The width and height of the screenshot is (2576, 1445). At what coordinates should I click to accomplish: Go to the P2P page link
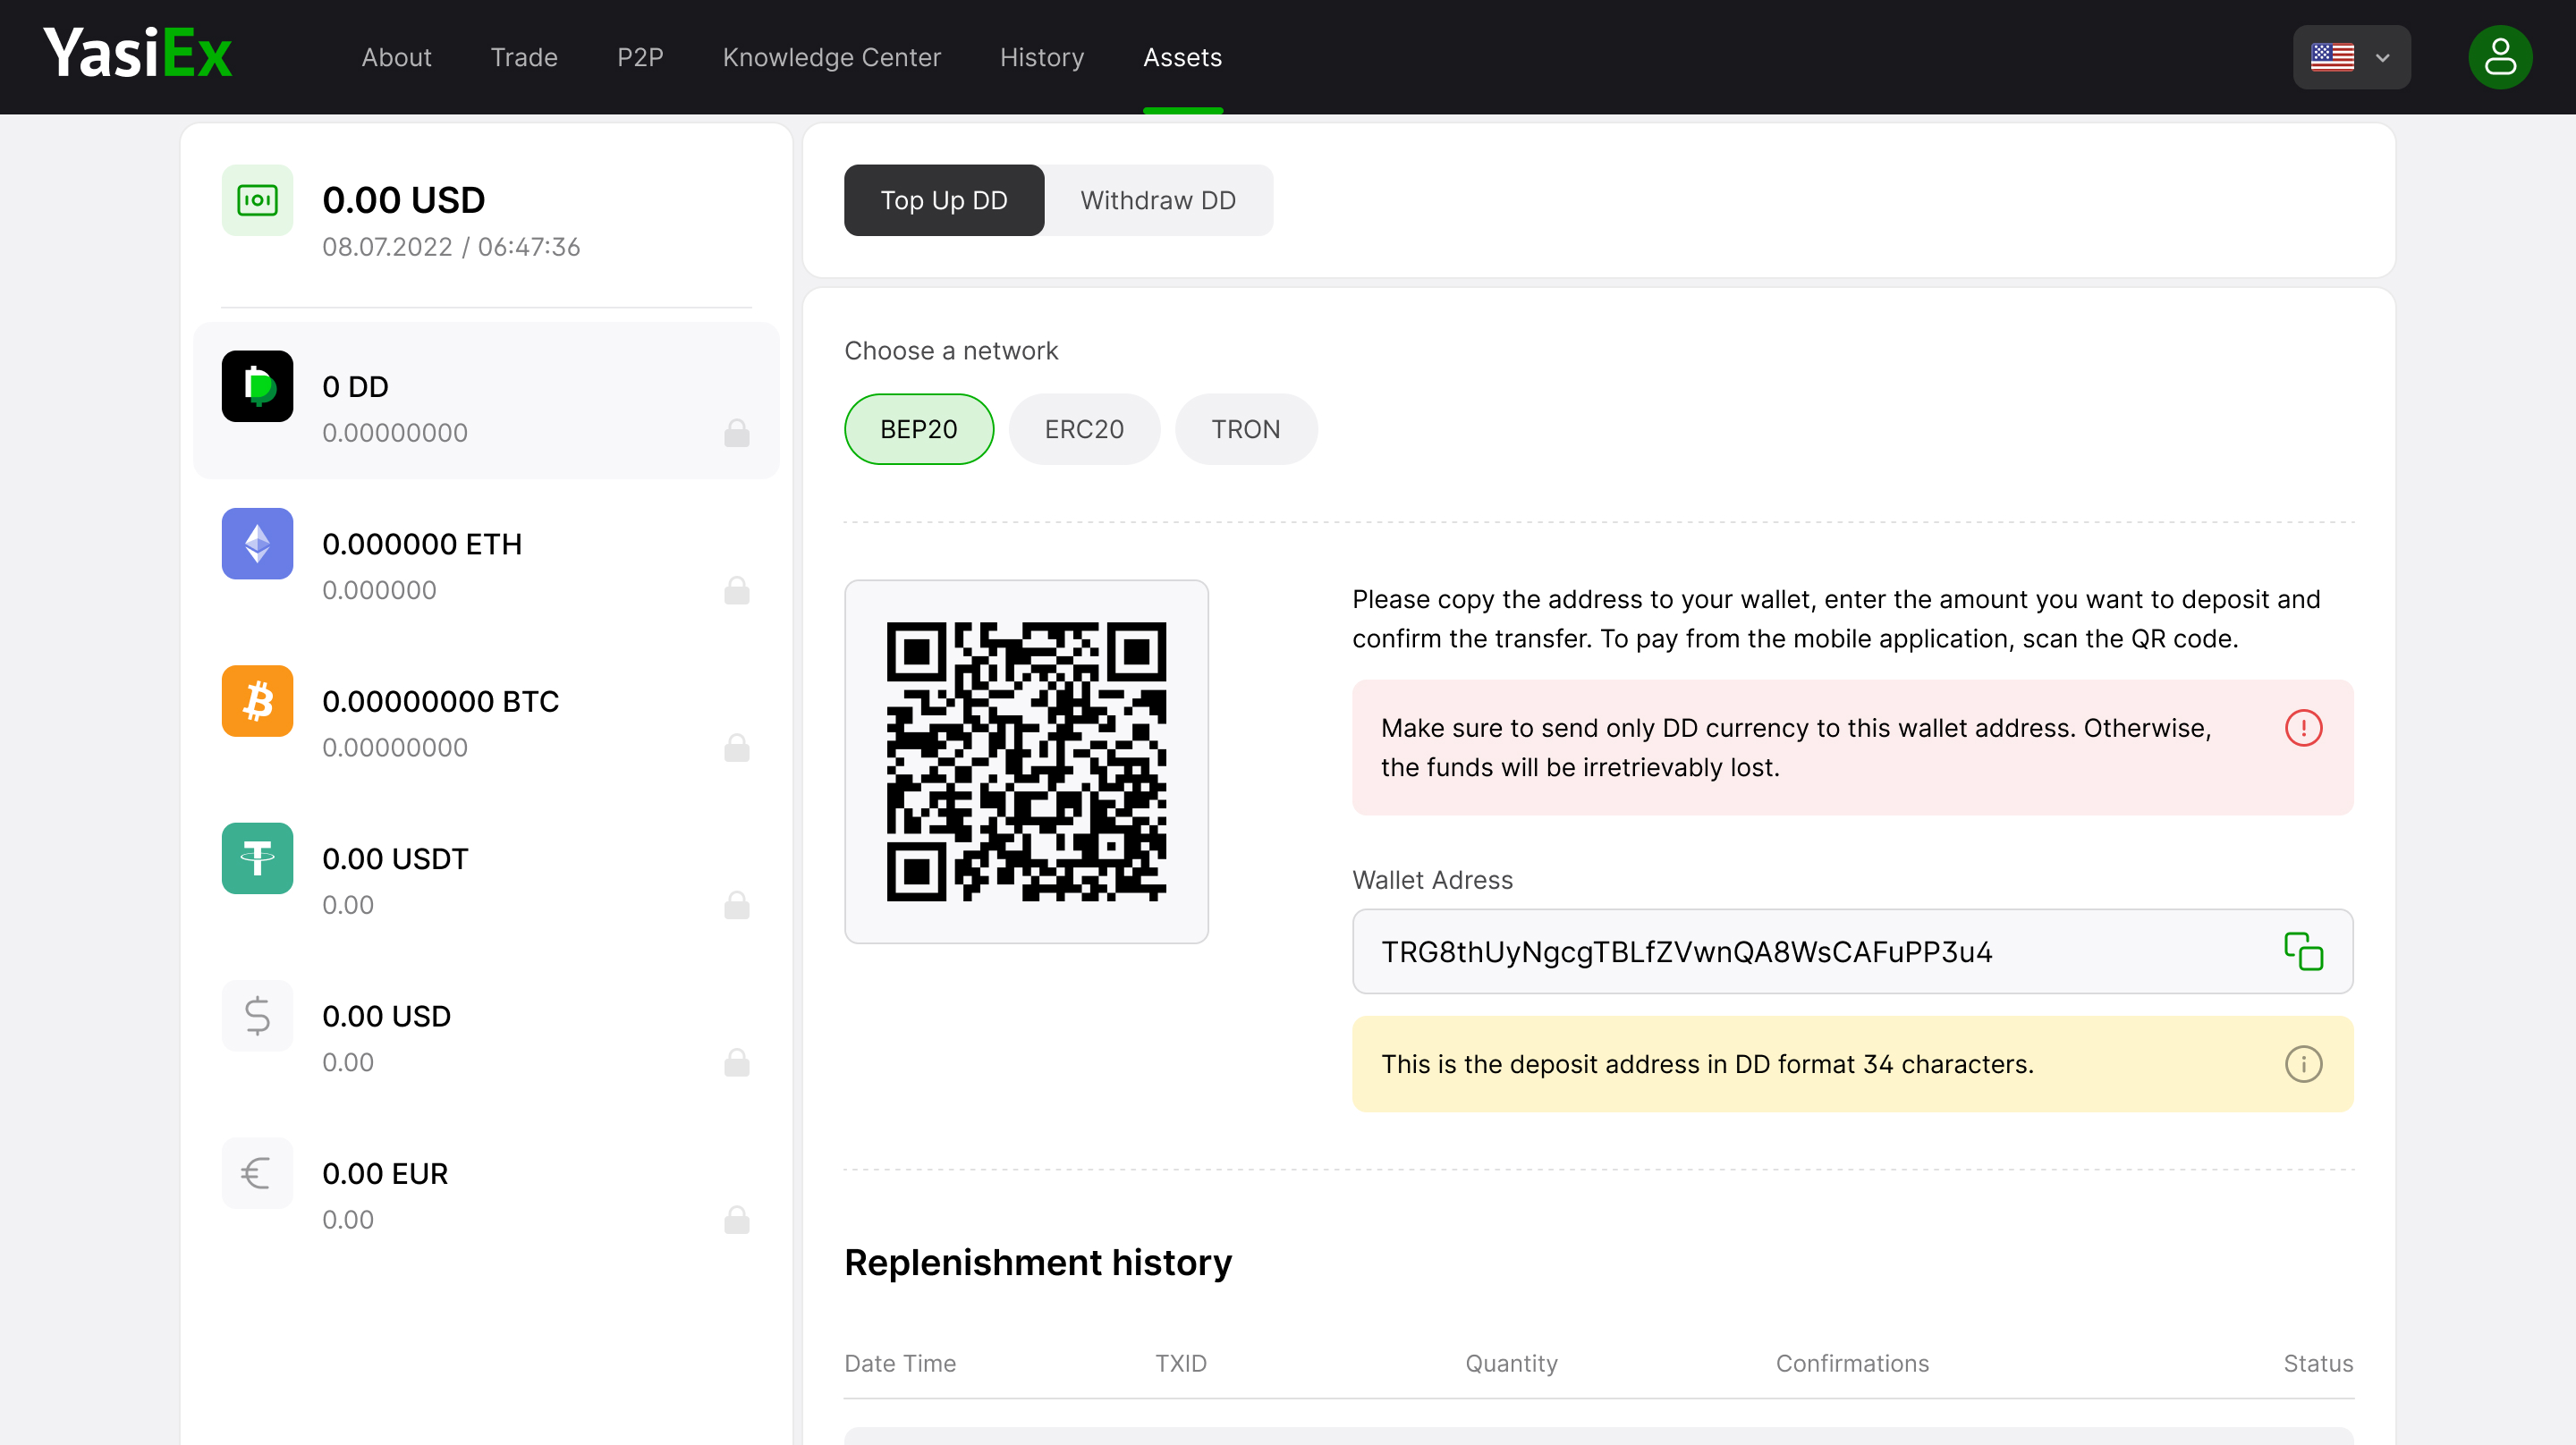click(x=640, y=57)
